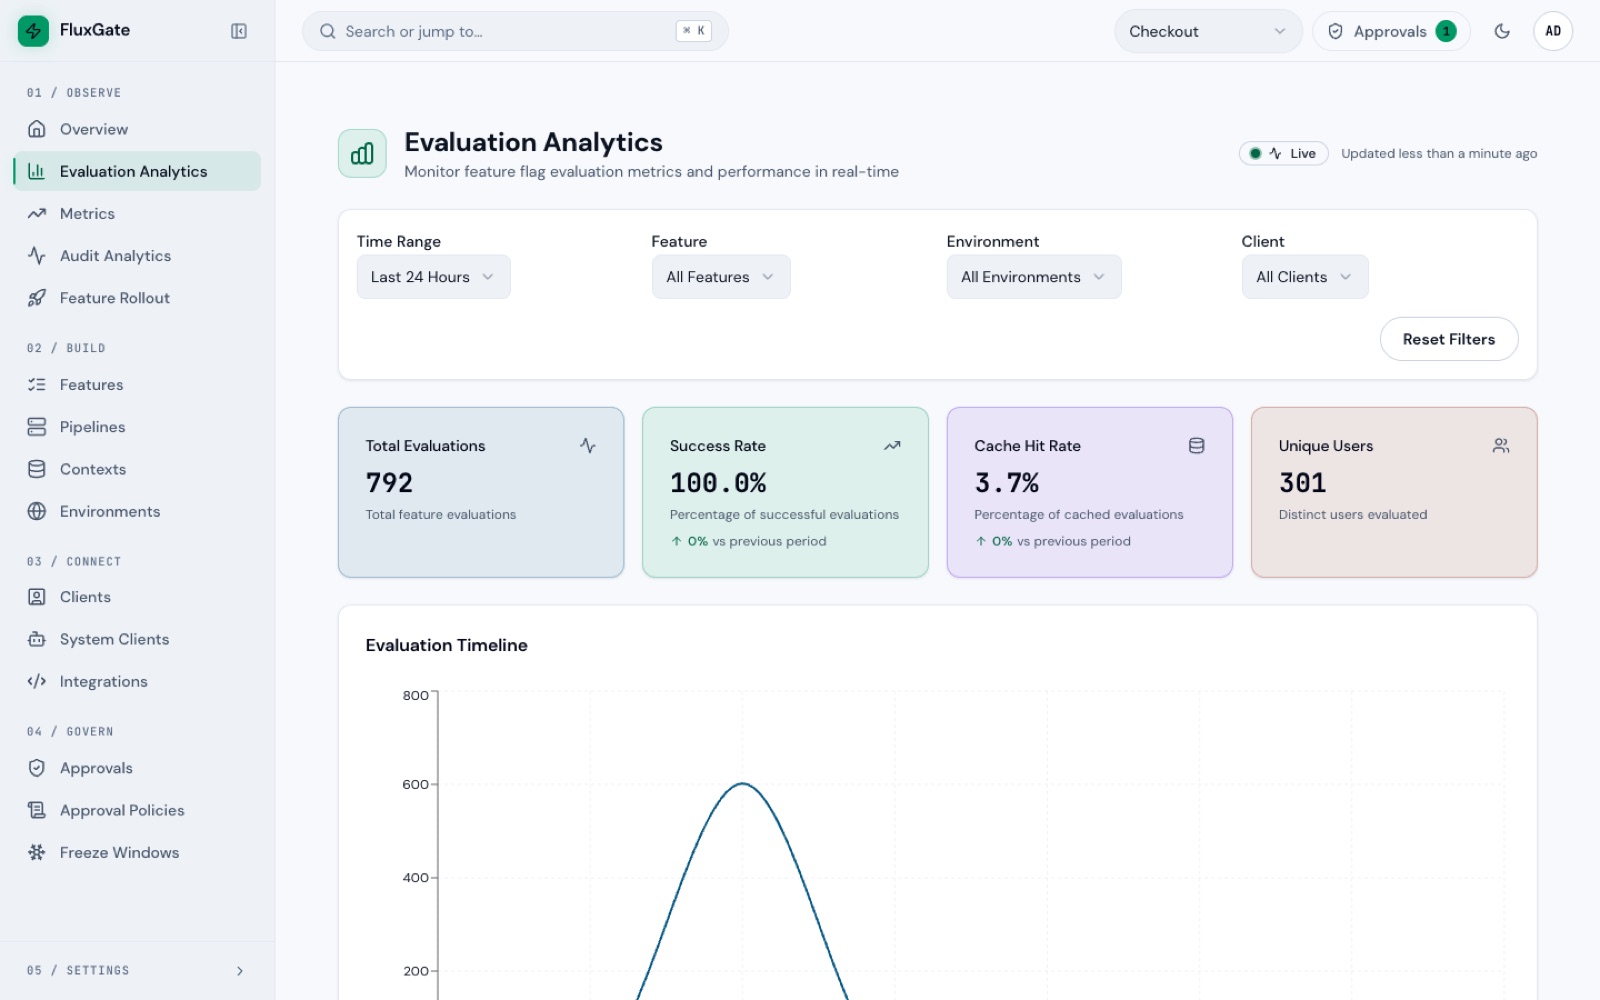Click Updated less than a minute ago text
This screenshot has height=1000, width=1600.
1439,153
